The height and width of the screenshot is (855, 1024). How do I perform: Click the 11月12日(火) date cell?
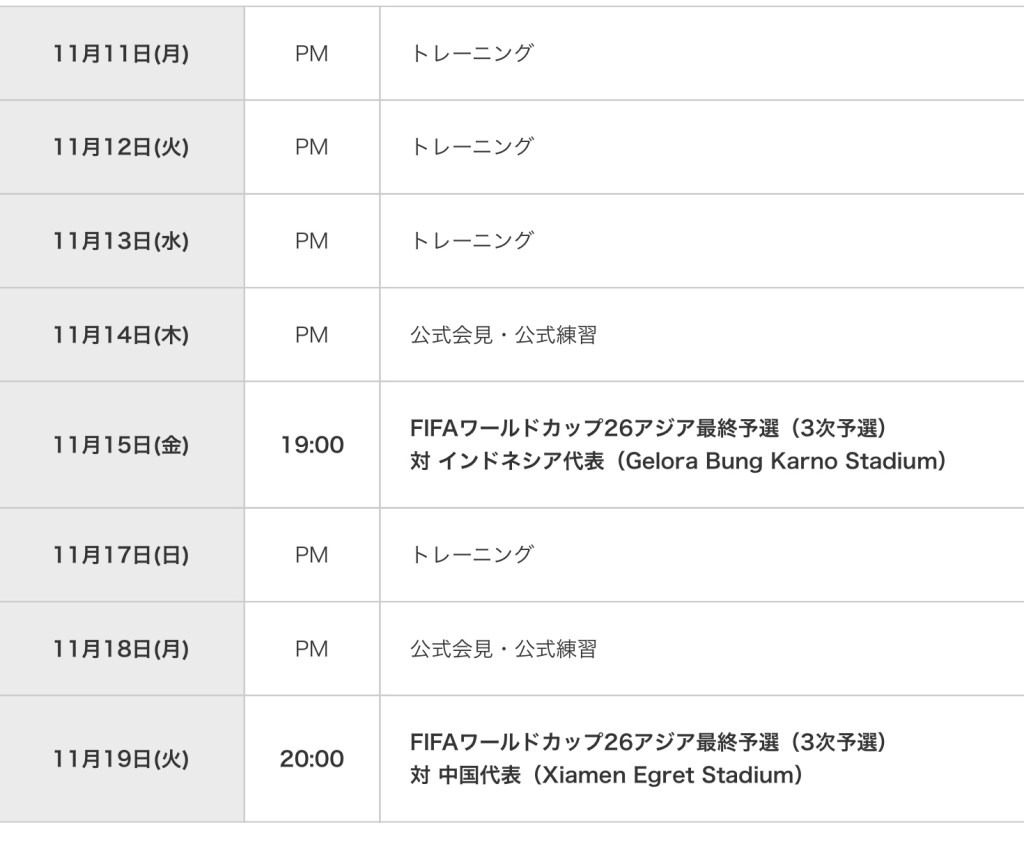point(121,147)
